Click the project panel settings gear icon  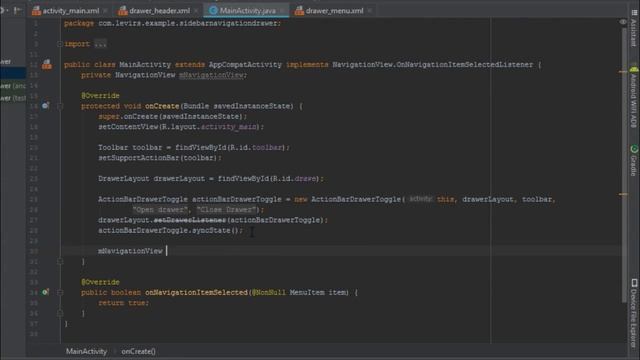[x=2, y=10]
